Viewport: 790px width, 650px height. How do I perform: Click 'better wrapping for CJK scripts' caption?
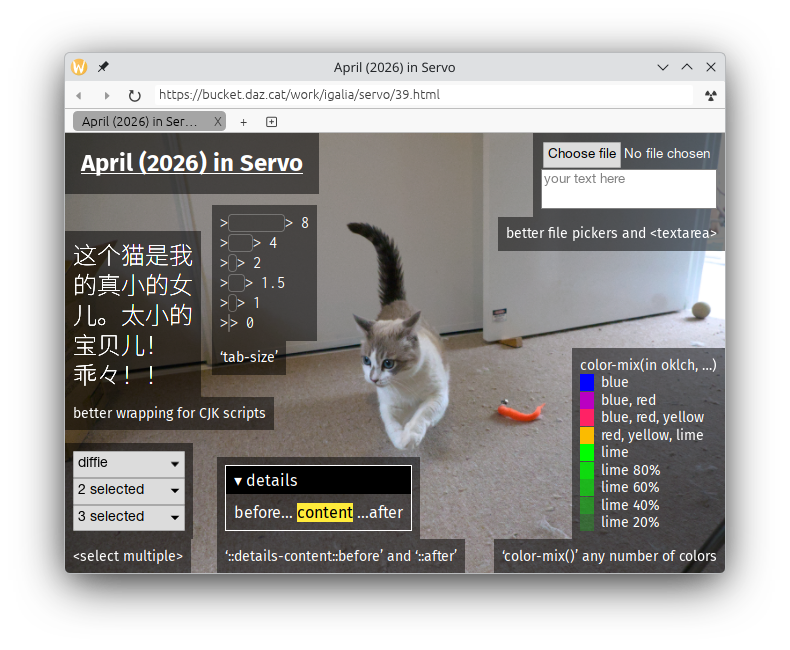coord(169,413)
